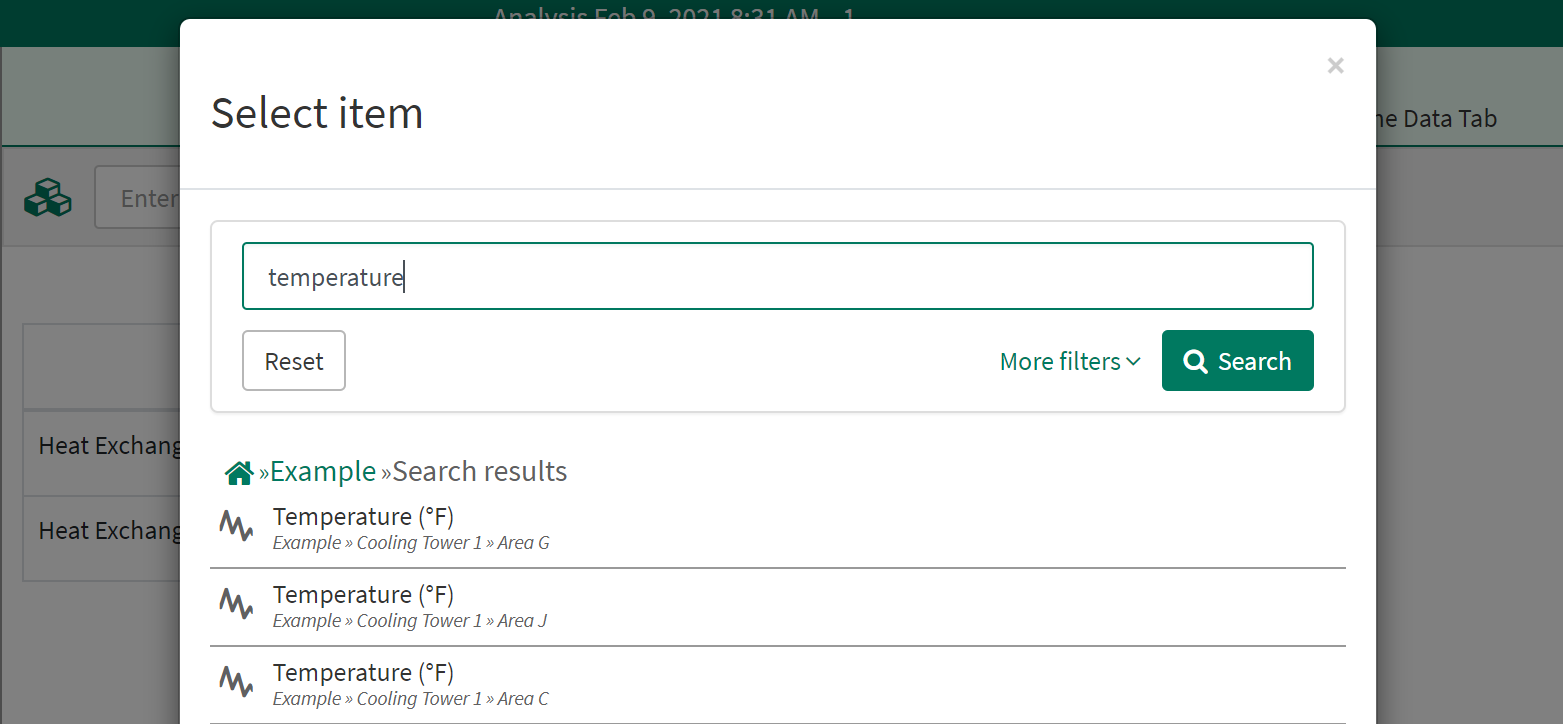
Task: Click the signal icon for Area G temperature
Action: (236, 525)
